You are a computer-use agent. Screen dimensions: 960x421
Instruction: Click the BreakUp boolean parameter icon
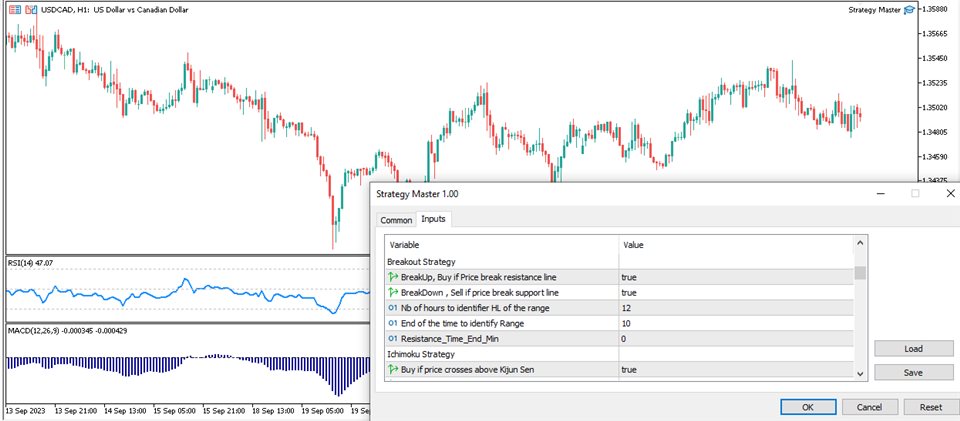pyautogui.click(x=393, y=277)
